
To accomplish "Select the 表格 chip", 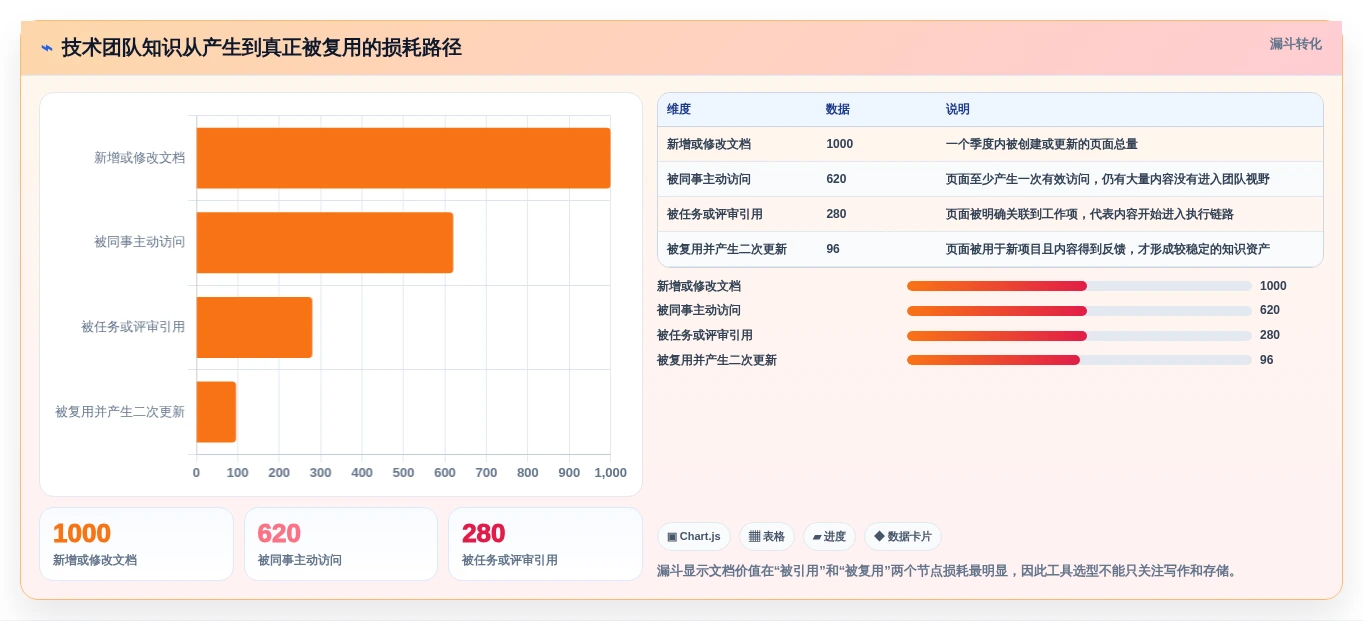I will (x=767, y=536).
